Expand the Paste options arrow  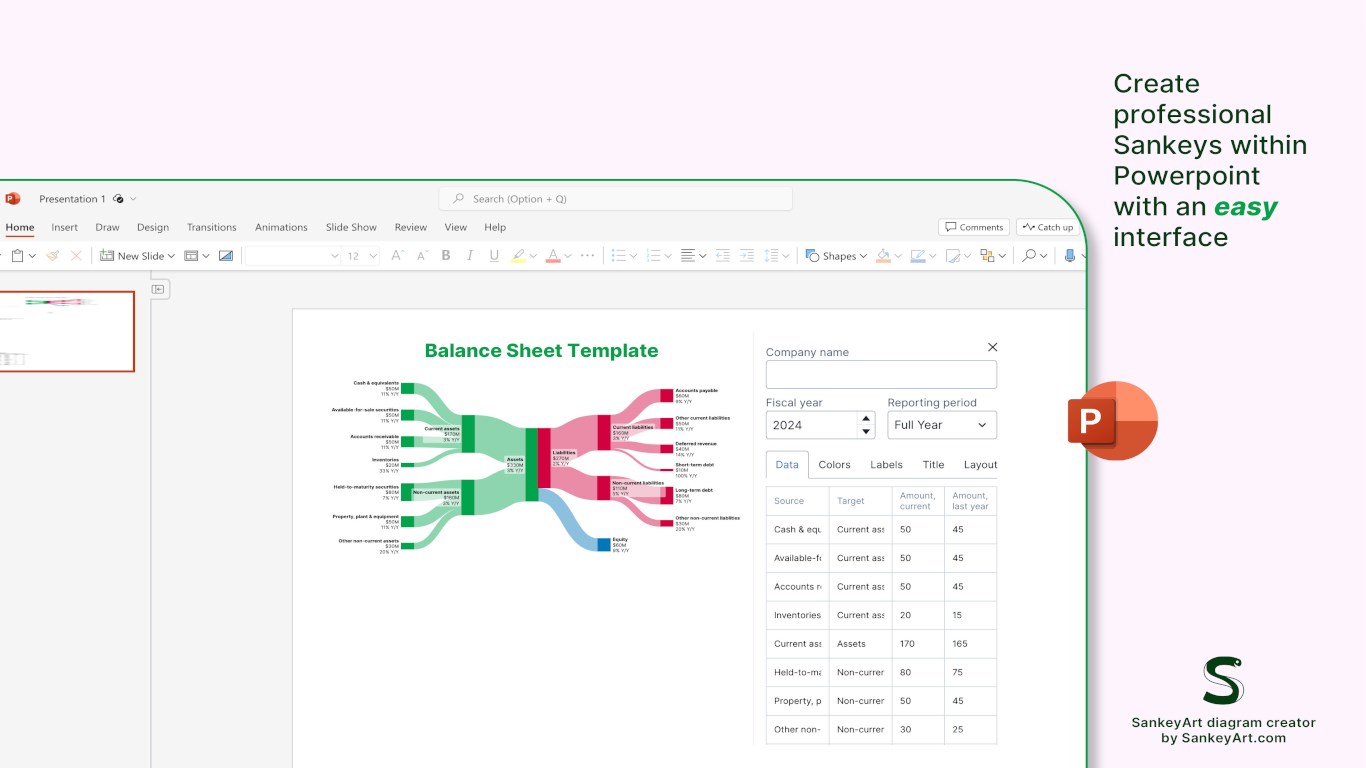pyautogui.click(x=32, y=256)
